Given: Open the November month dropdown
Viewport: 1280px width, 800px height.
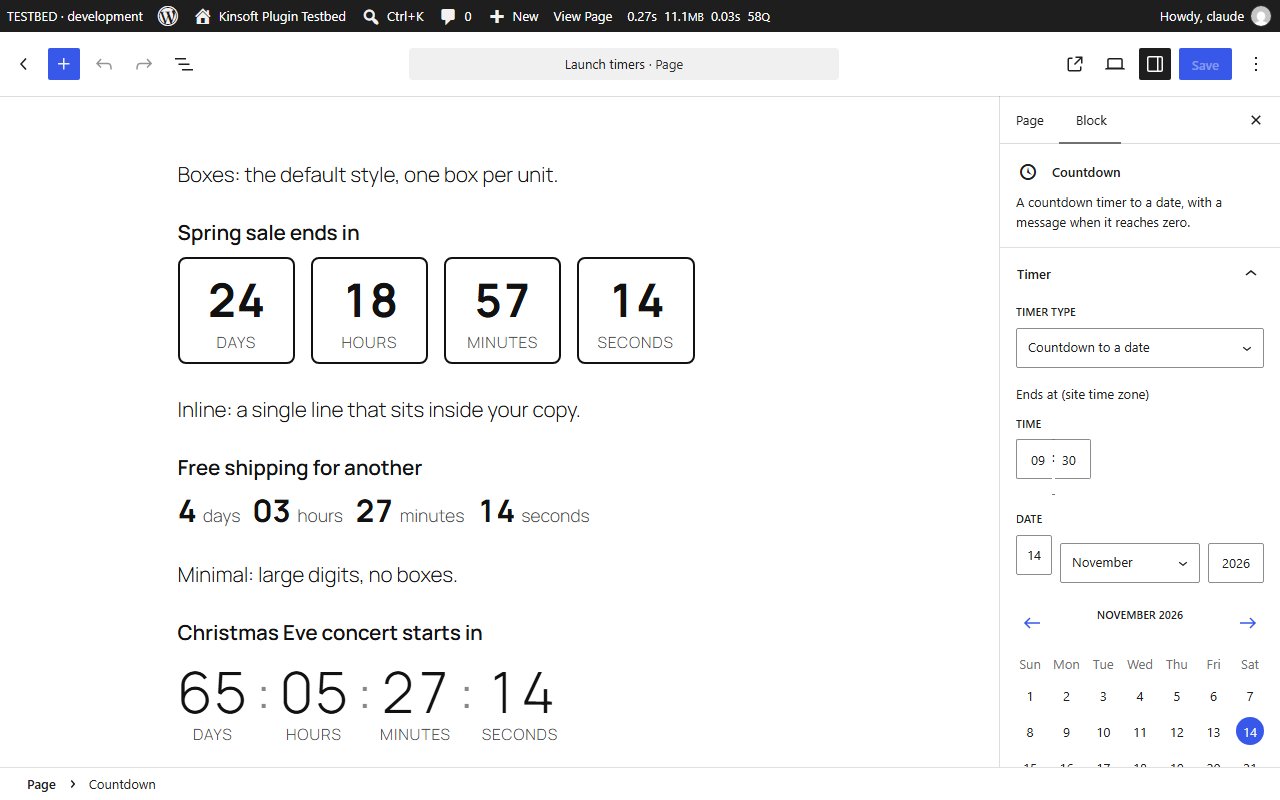Looking at the screenshot, I should pos(1130,563).
